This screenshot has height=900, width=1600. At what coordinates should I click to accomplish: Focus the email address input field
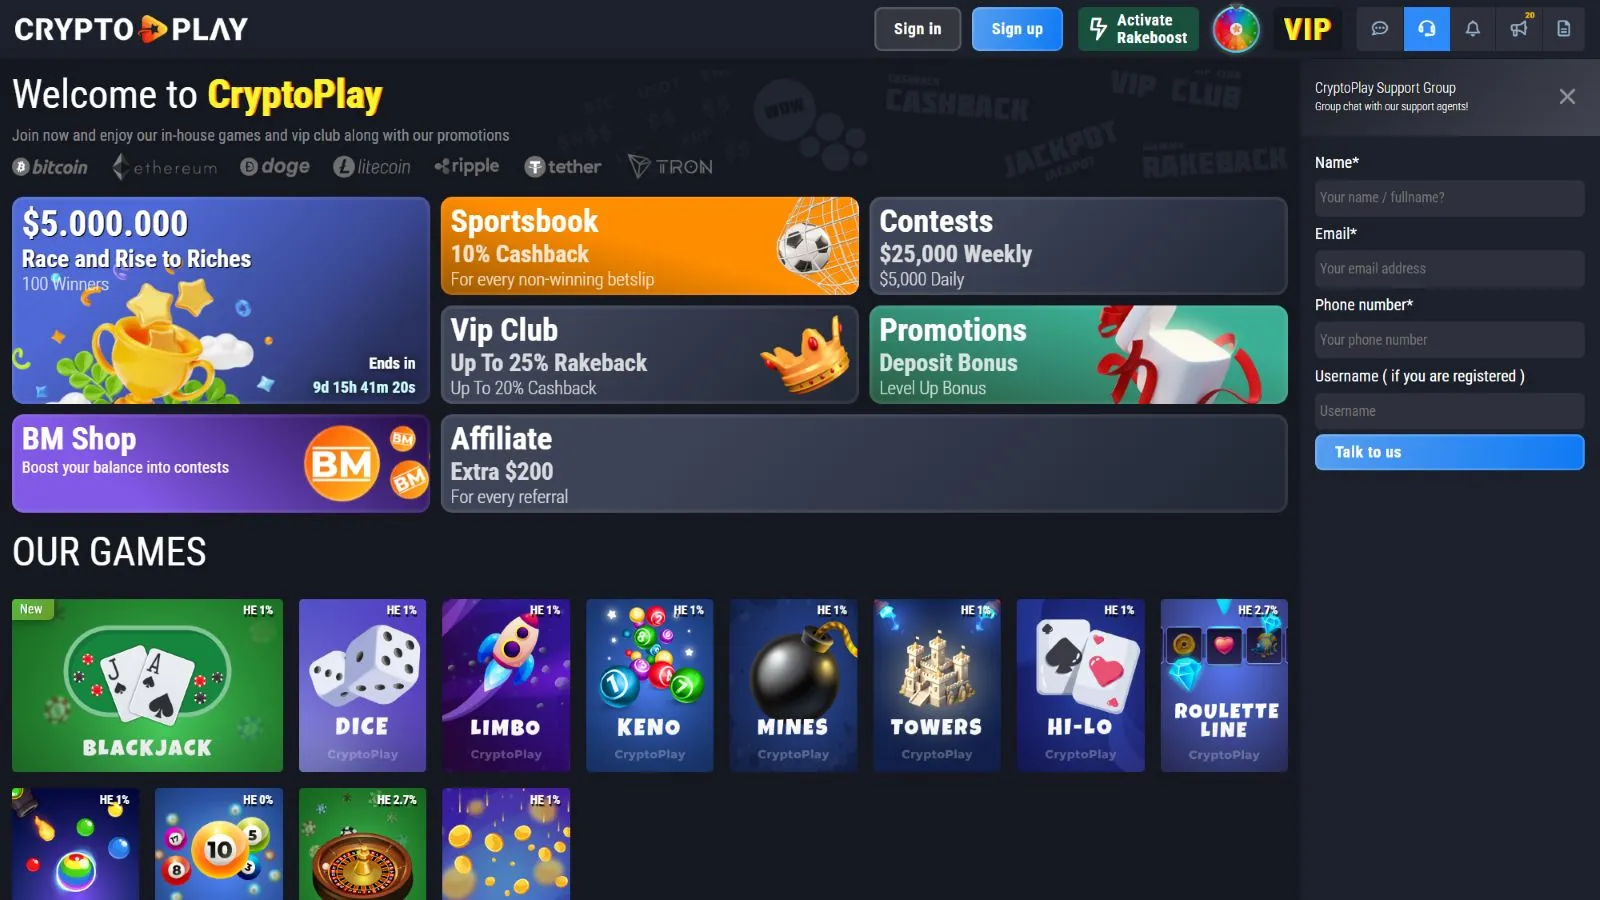1449,269
